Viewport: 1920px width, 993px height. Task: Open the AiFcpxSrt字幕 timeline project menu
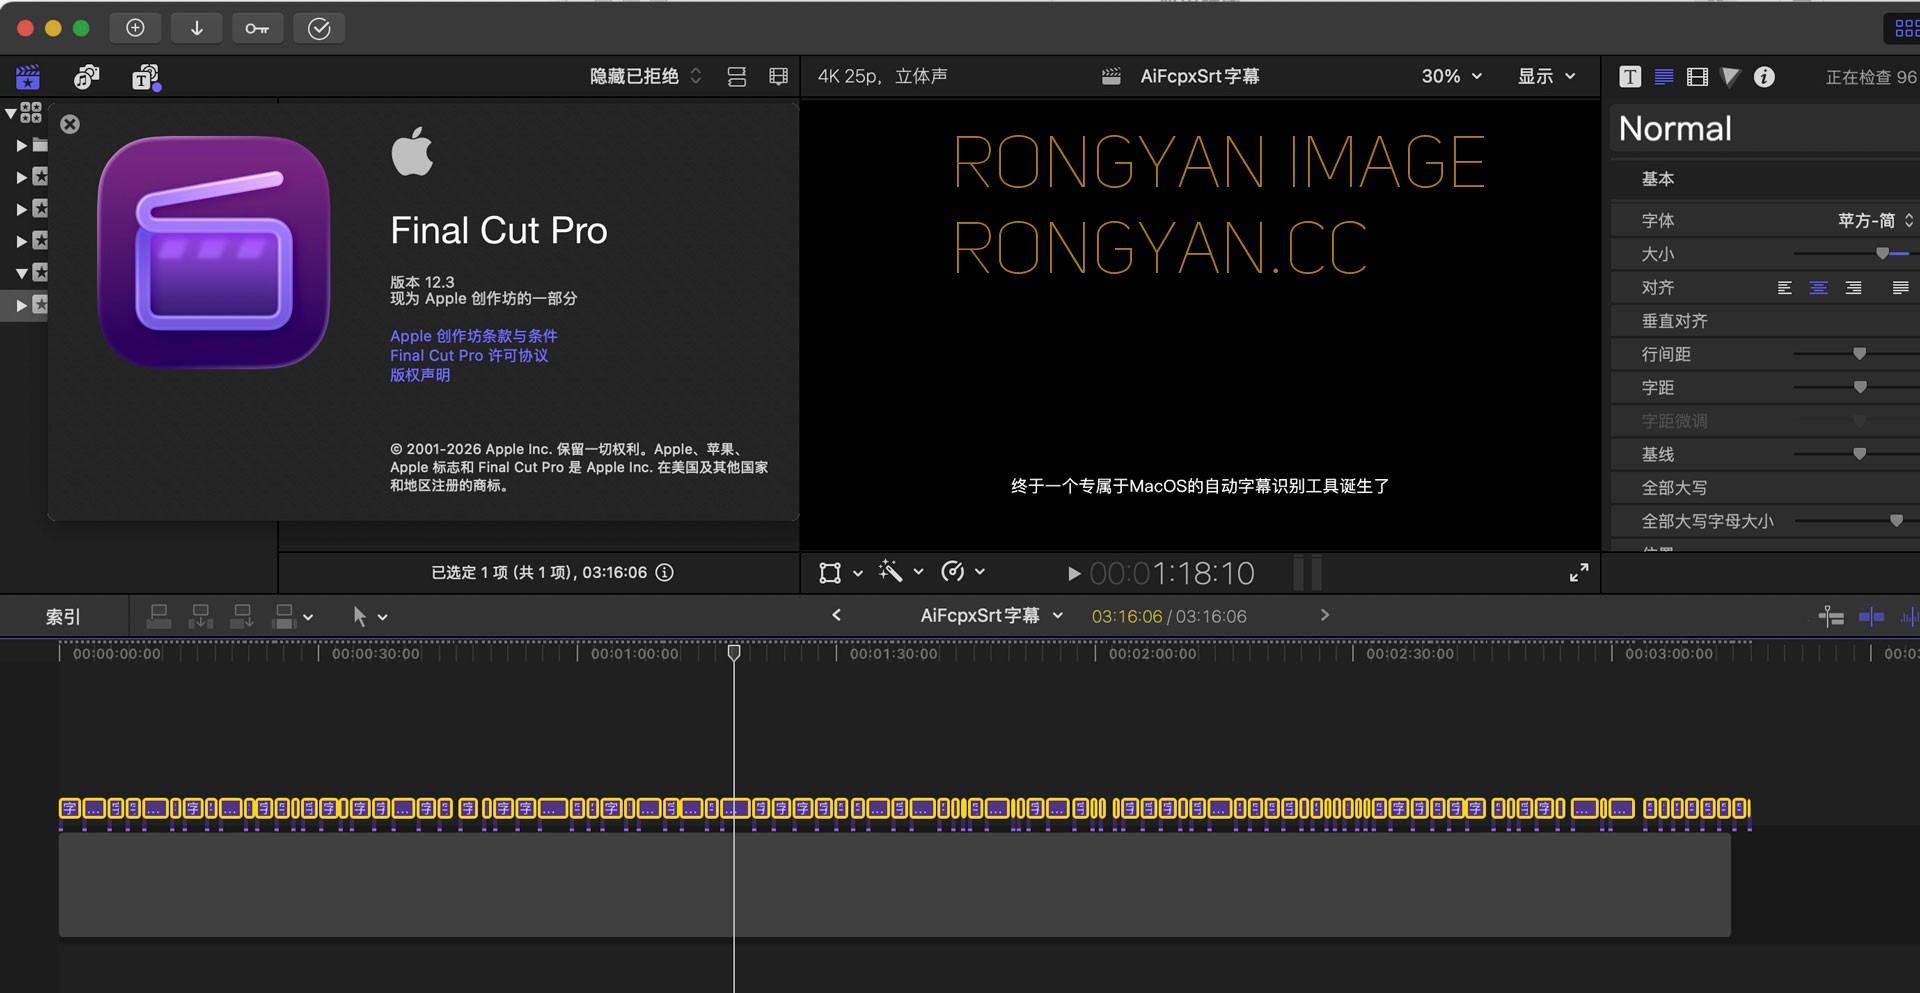click(992, 616)
